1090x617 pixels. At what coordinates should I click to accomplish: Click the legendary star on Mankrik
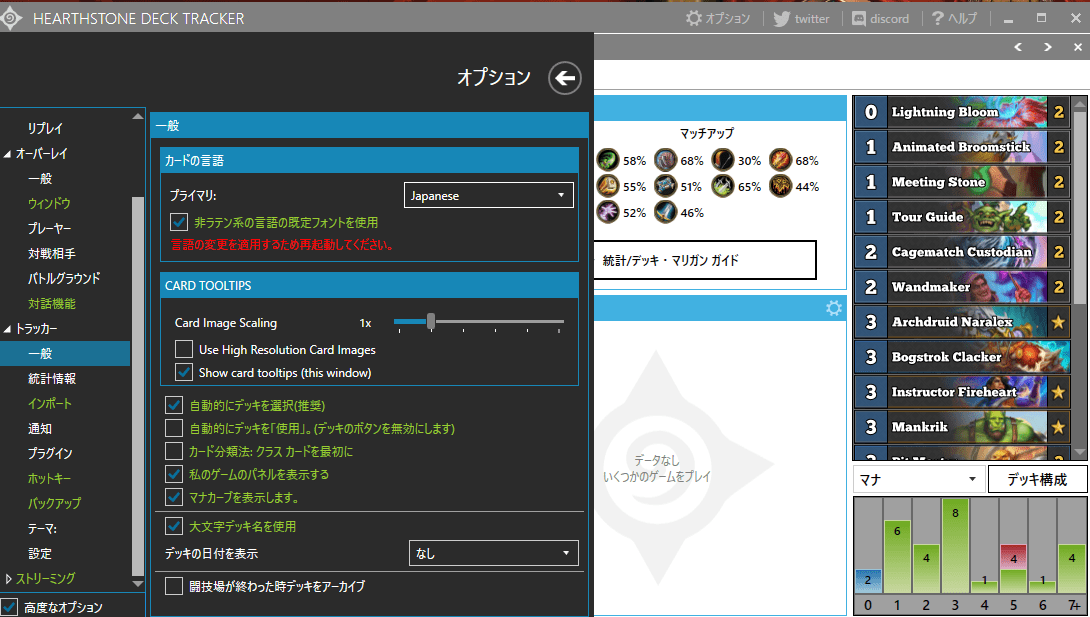tap(1058, 427)
